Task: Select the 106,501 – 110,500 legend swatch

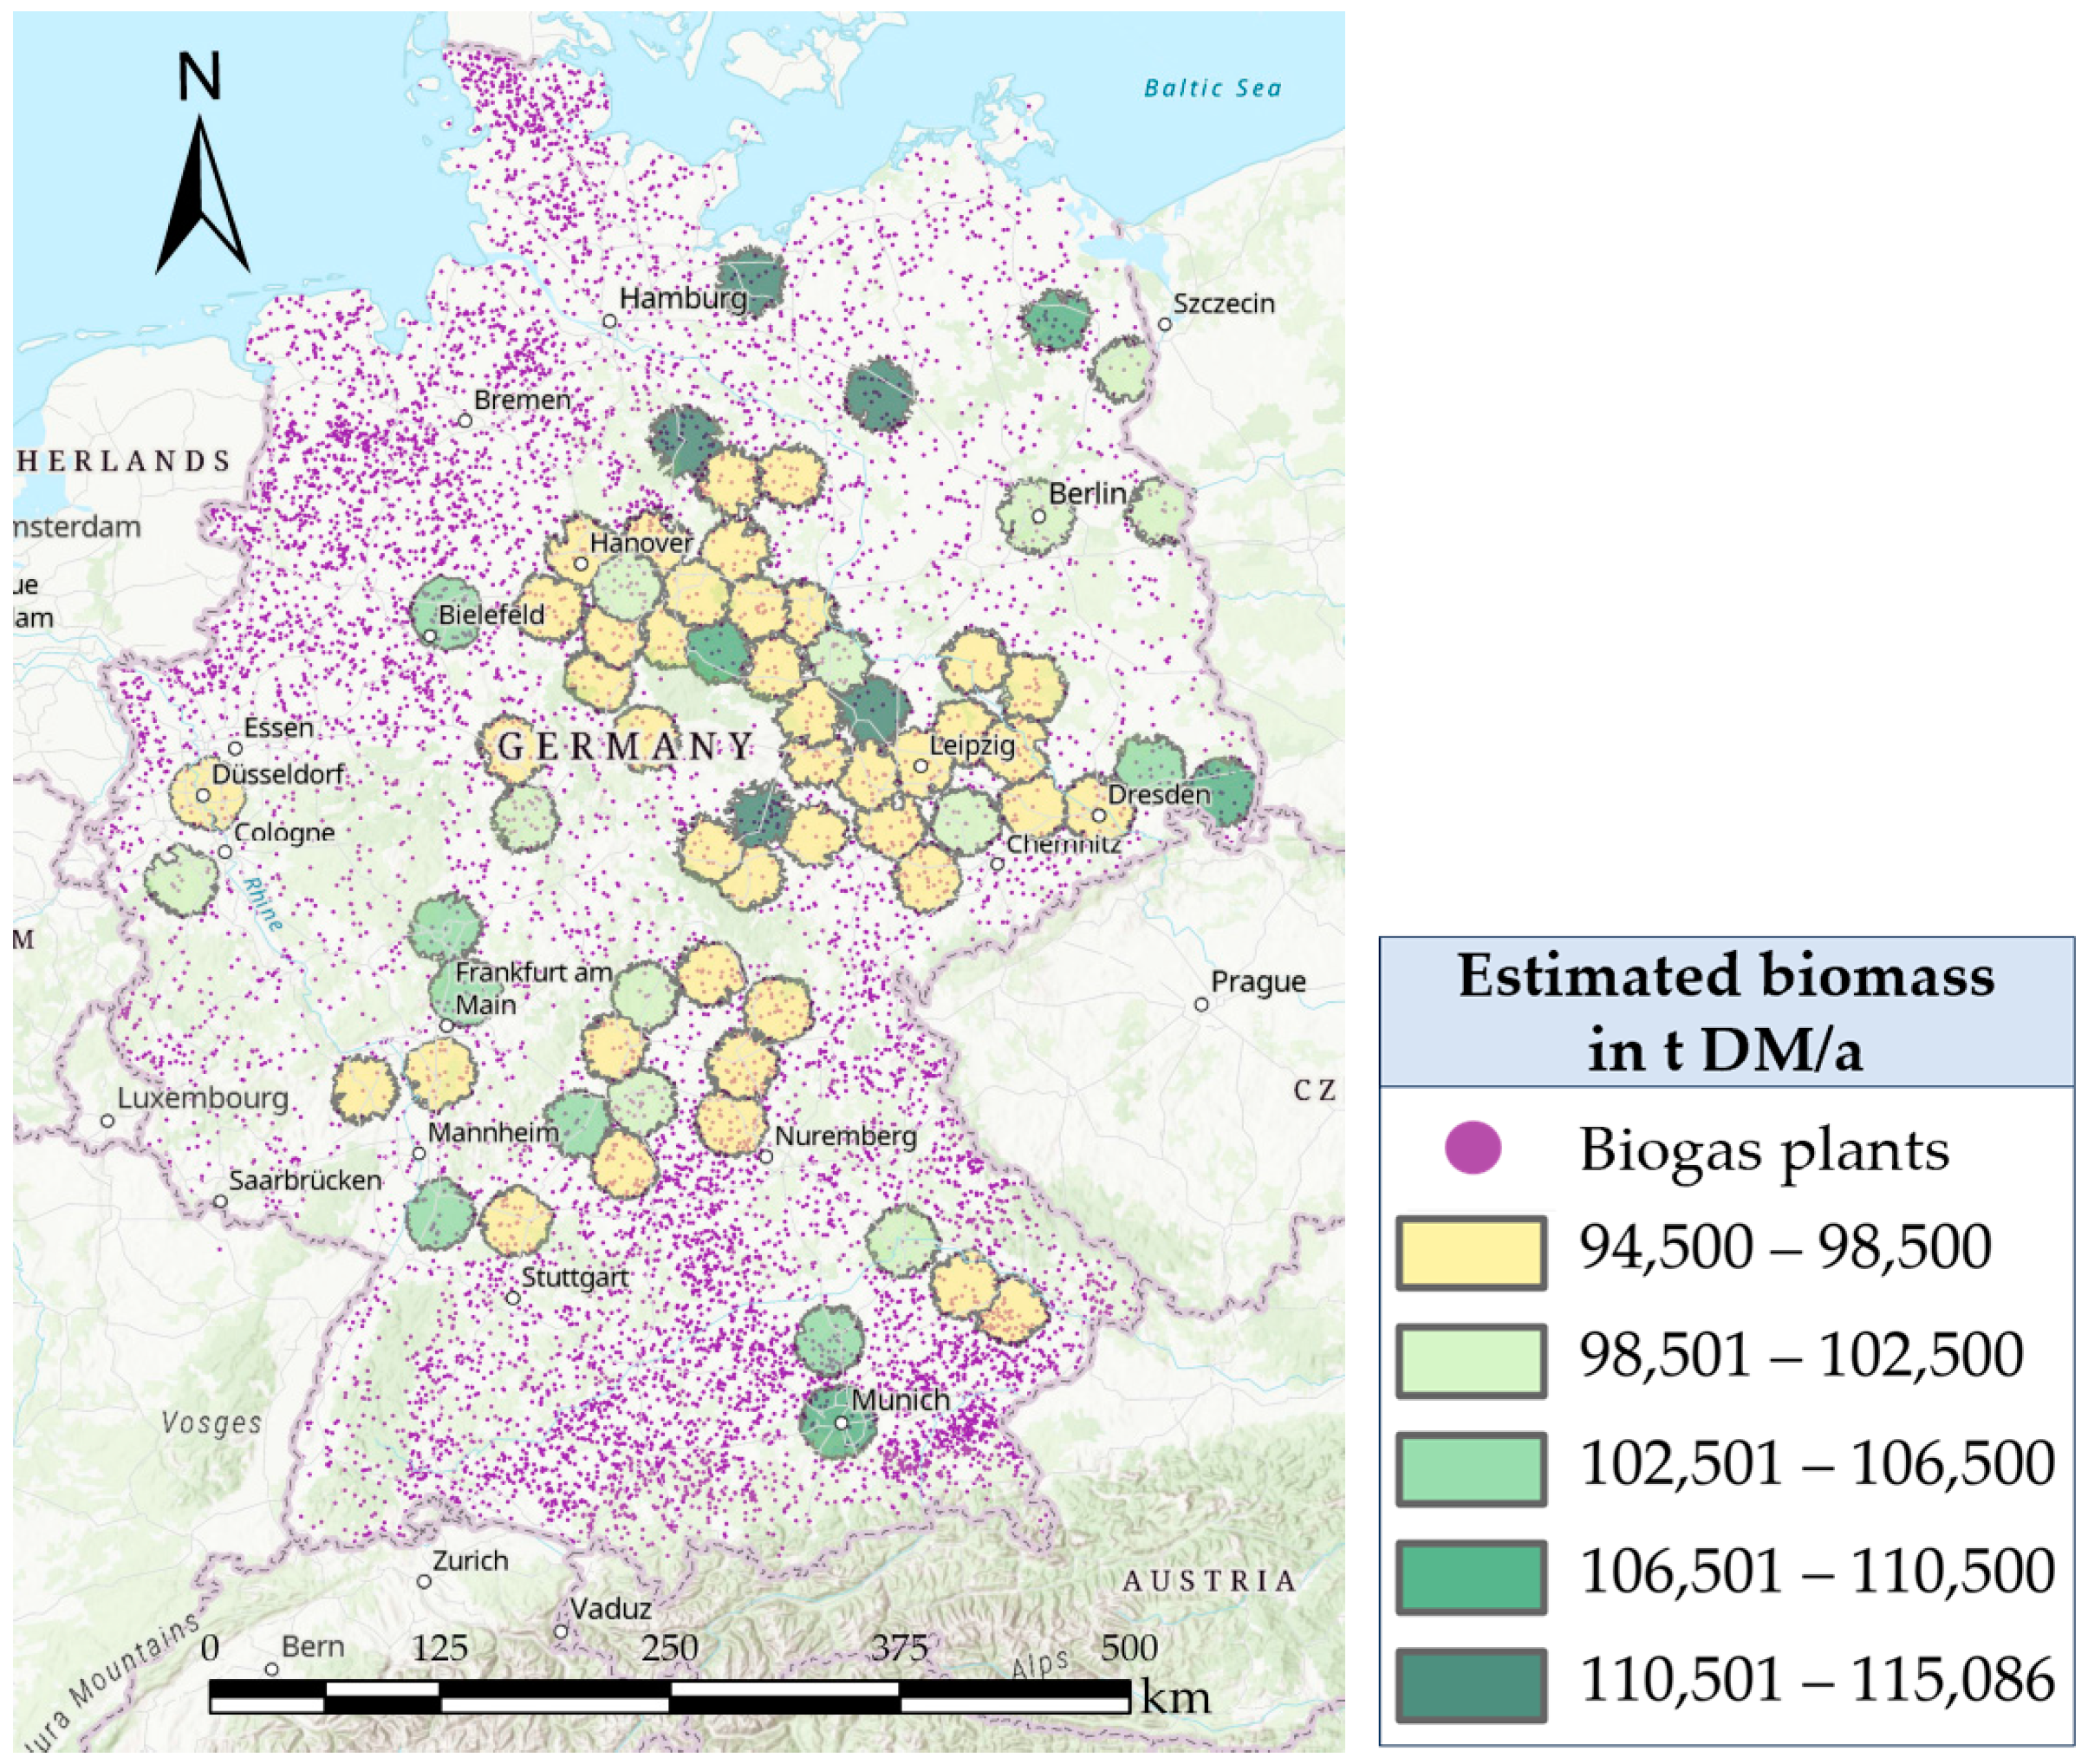Action: pos(1471,1576)
